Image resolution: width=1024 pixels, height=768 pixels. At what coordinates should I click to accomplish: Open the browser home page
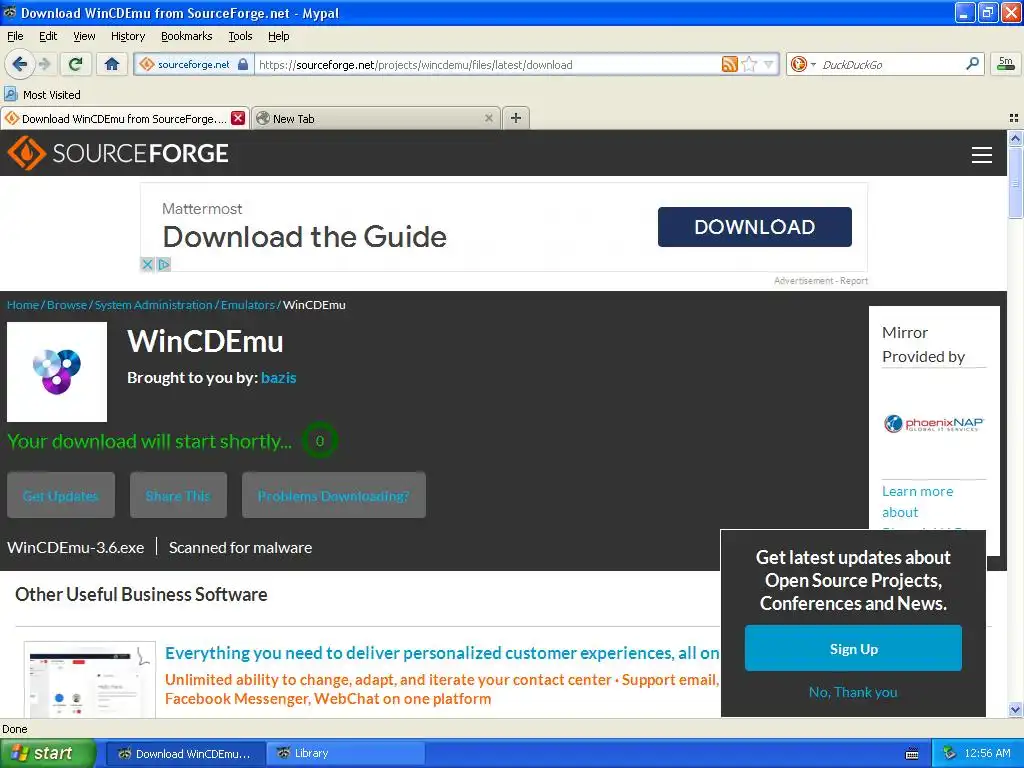112,64
